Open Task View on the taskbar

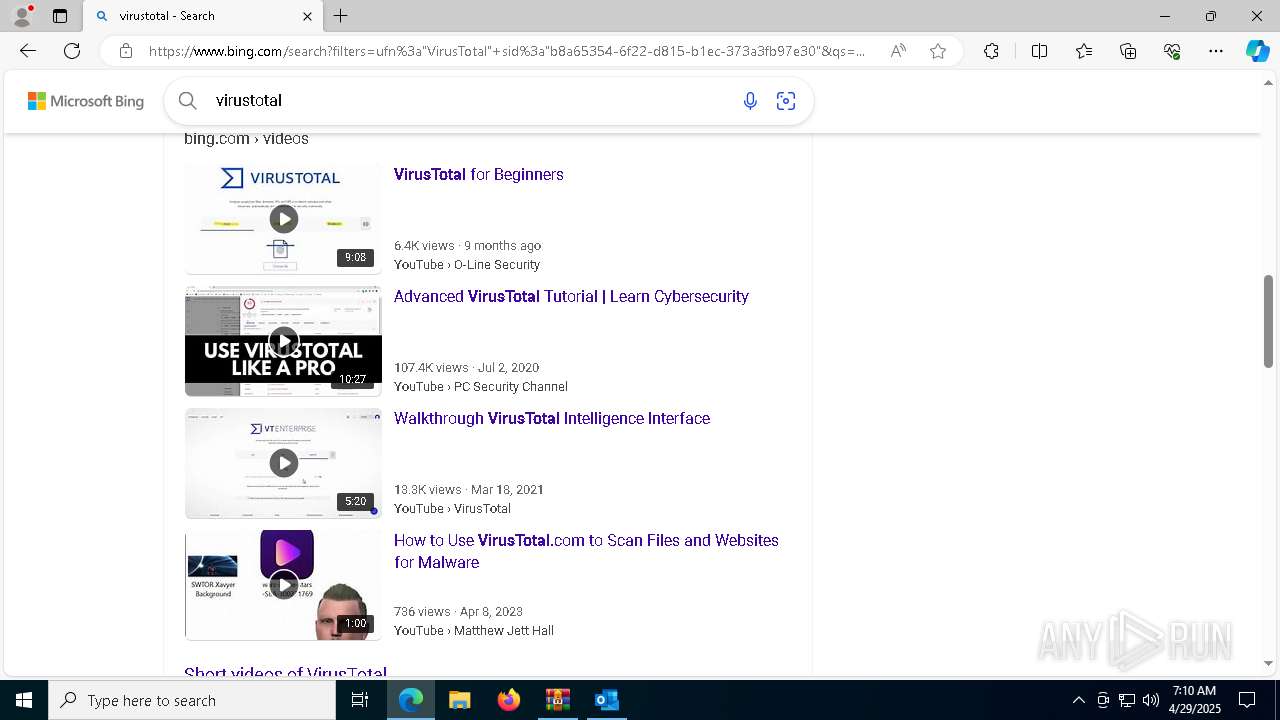tap(360, 700)
